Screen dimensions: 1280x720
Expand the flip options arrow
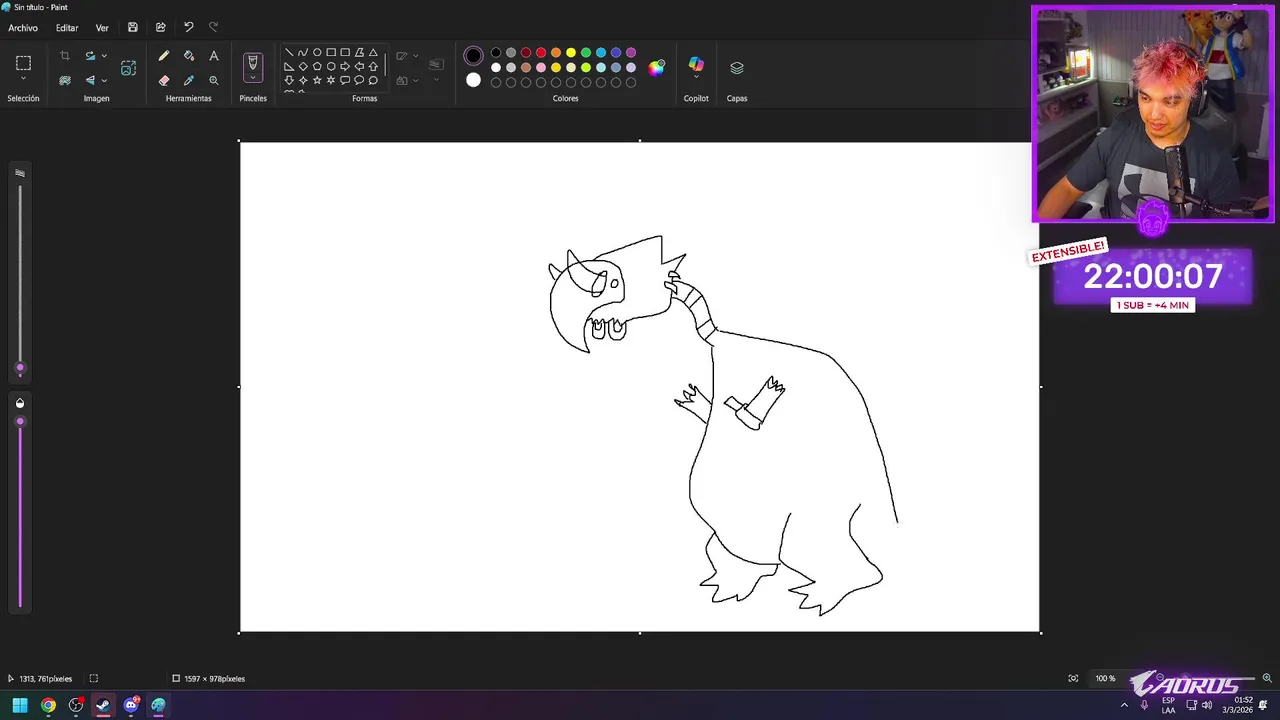tap(104, 80)
